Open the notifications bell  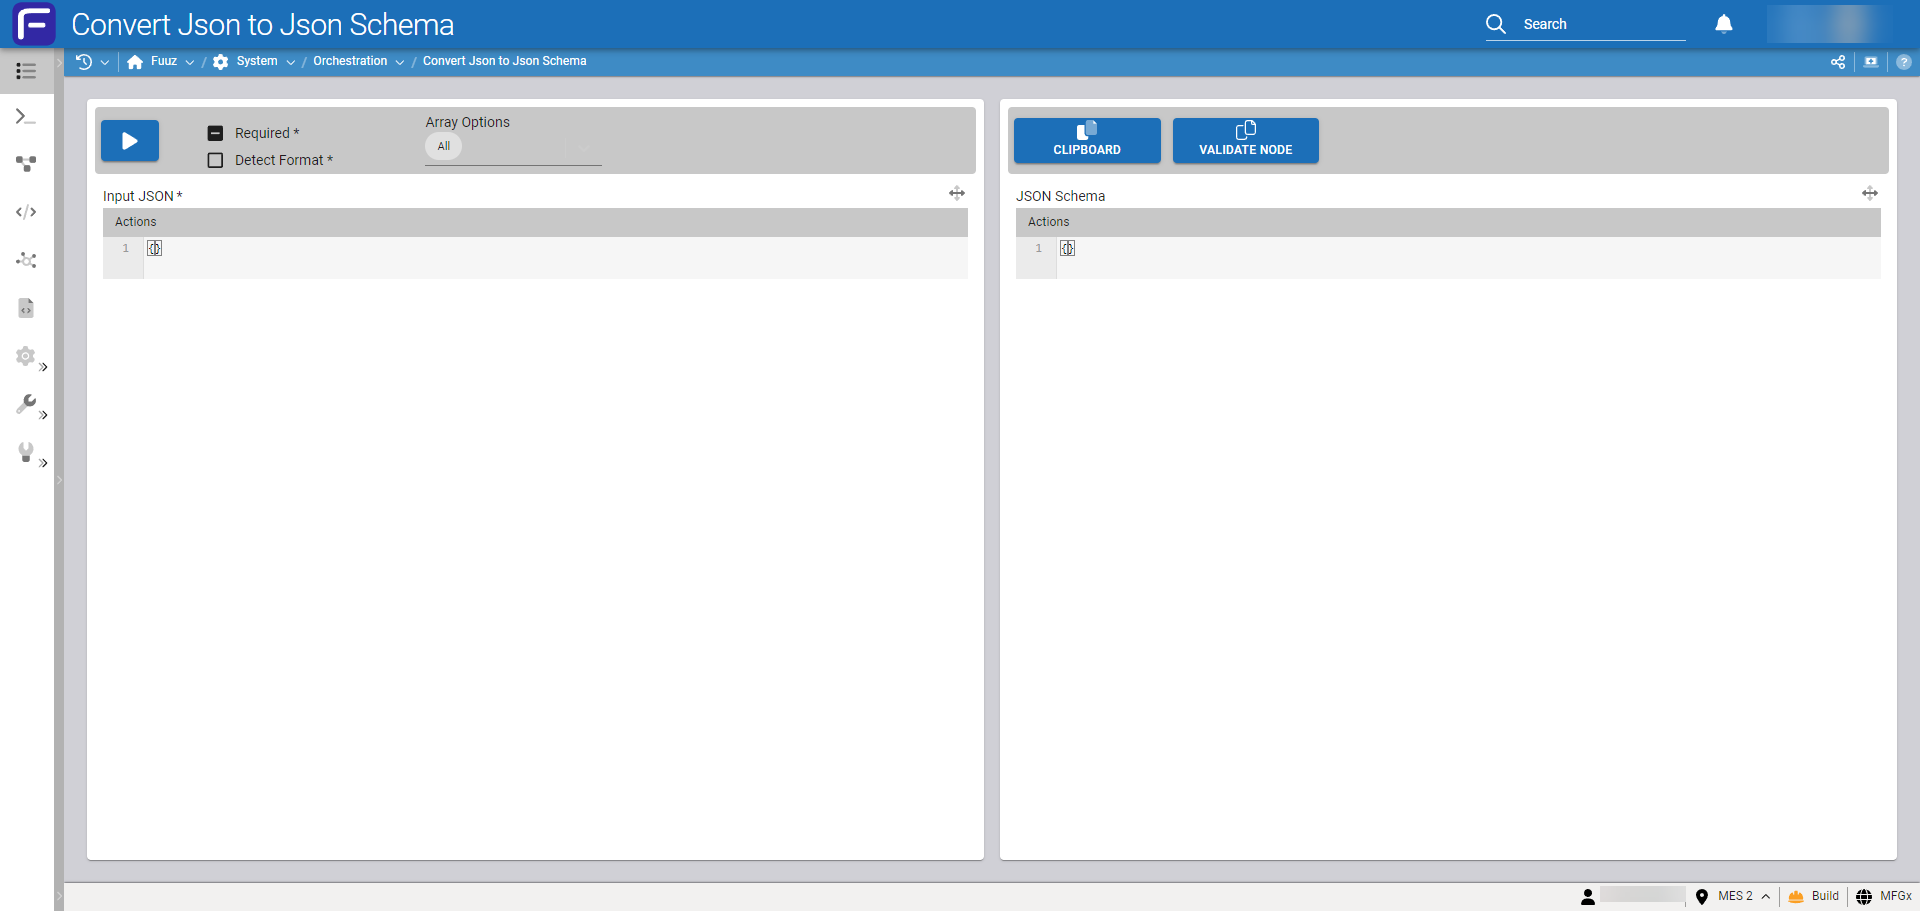(1723, 24)
